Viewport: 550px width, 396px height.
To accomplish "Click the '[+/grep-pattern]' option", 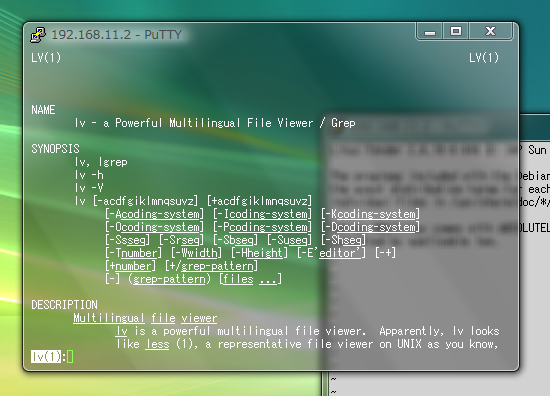I will point(212,266).
